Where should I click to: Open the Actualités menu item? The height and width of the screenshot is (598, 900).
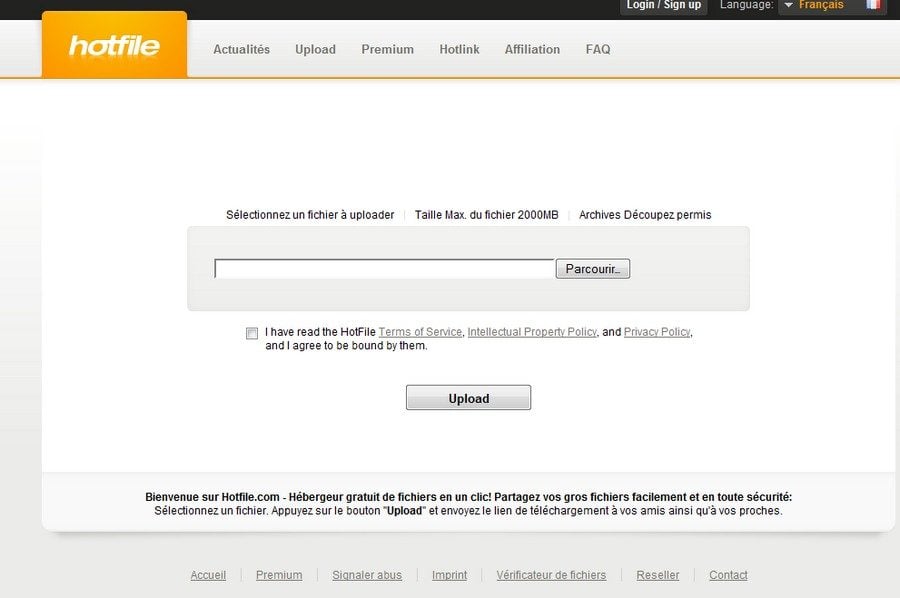coord(241,49)
